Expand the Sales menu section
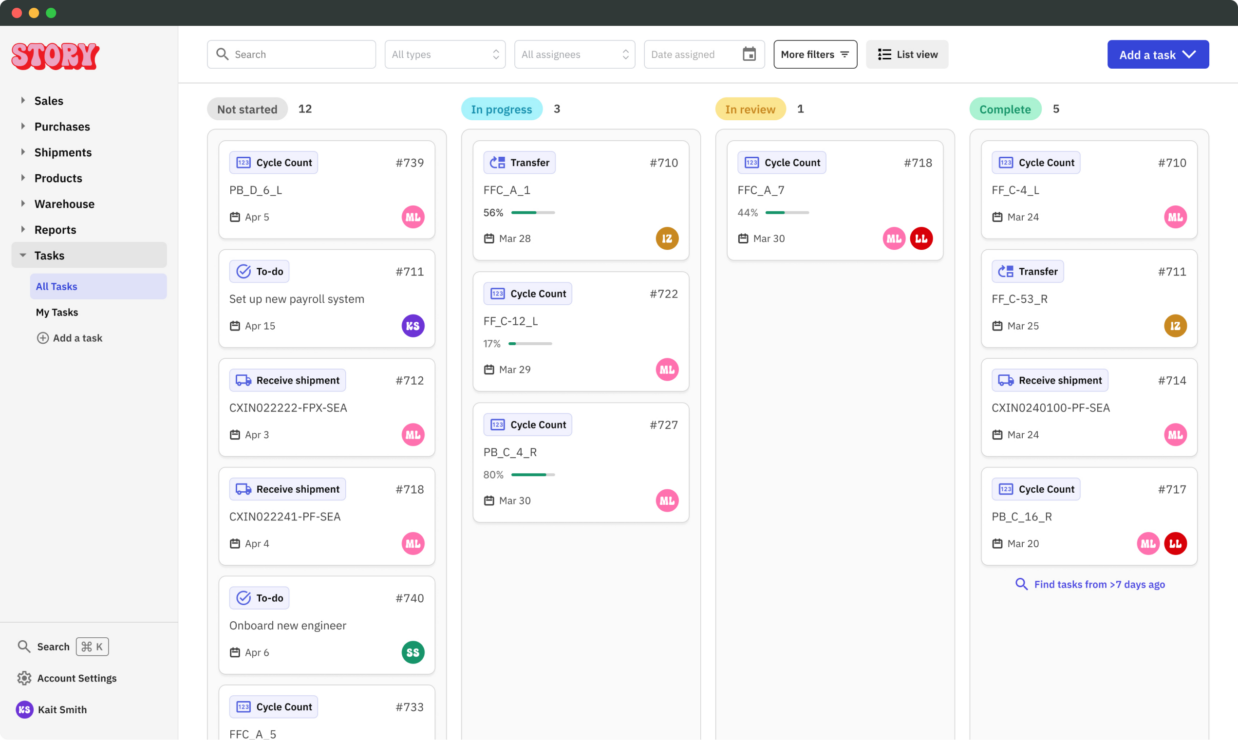The image size is (1238, 740). tap(91, 101)
